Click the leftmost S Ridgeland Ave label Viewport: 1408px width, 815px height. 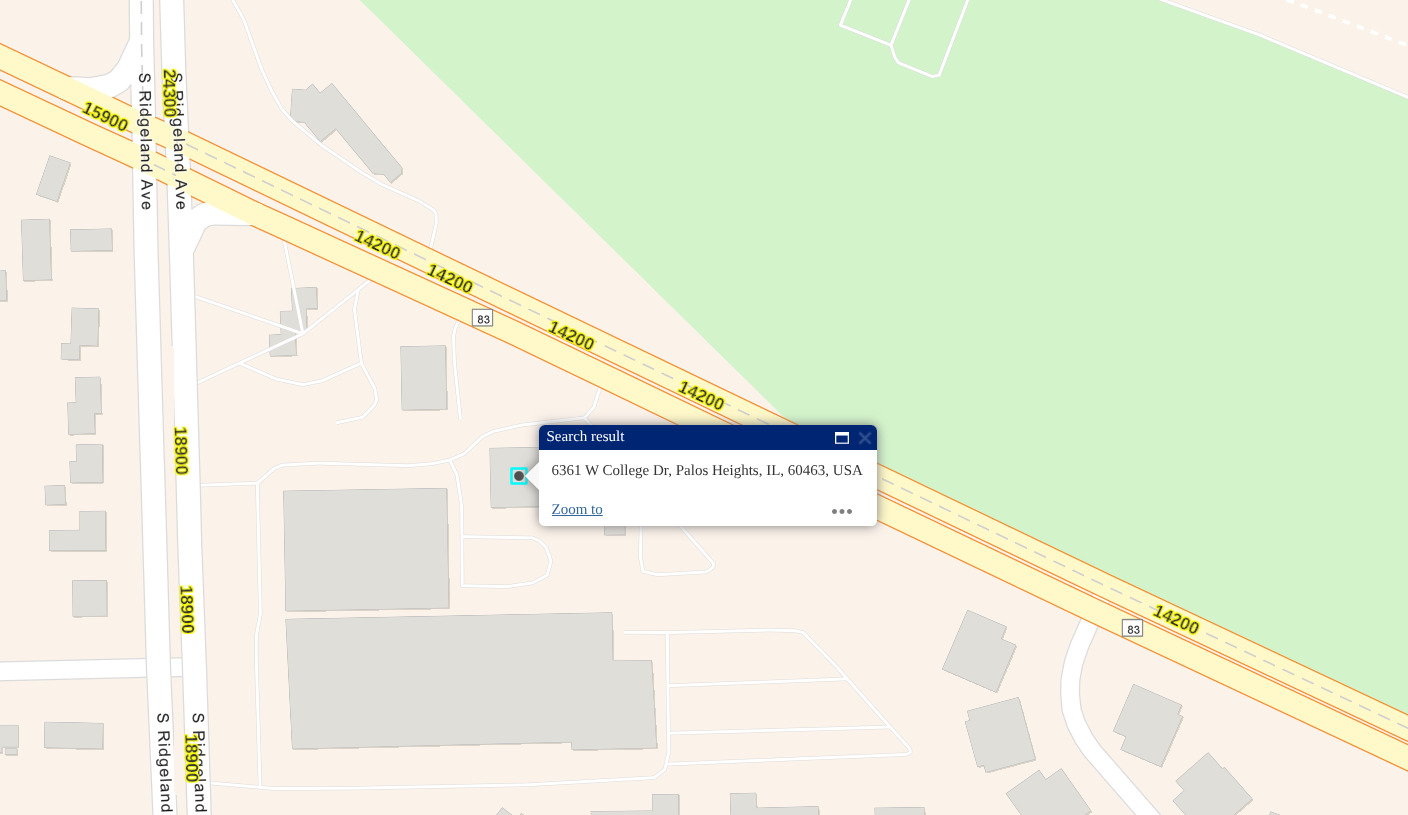[x=145, y=141]
